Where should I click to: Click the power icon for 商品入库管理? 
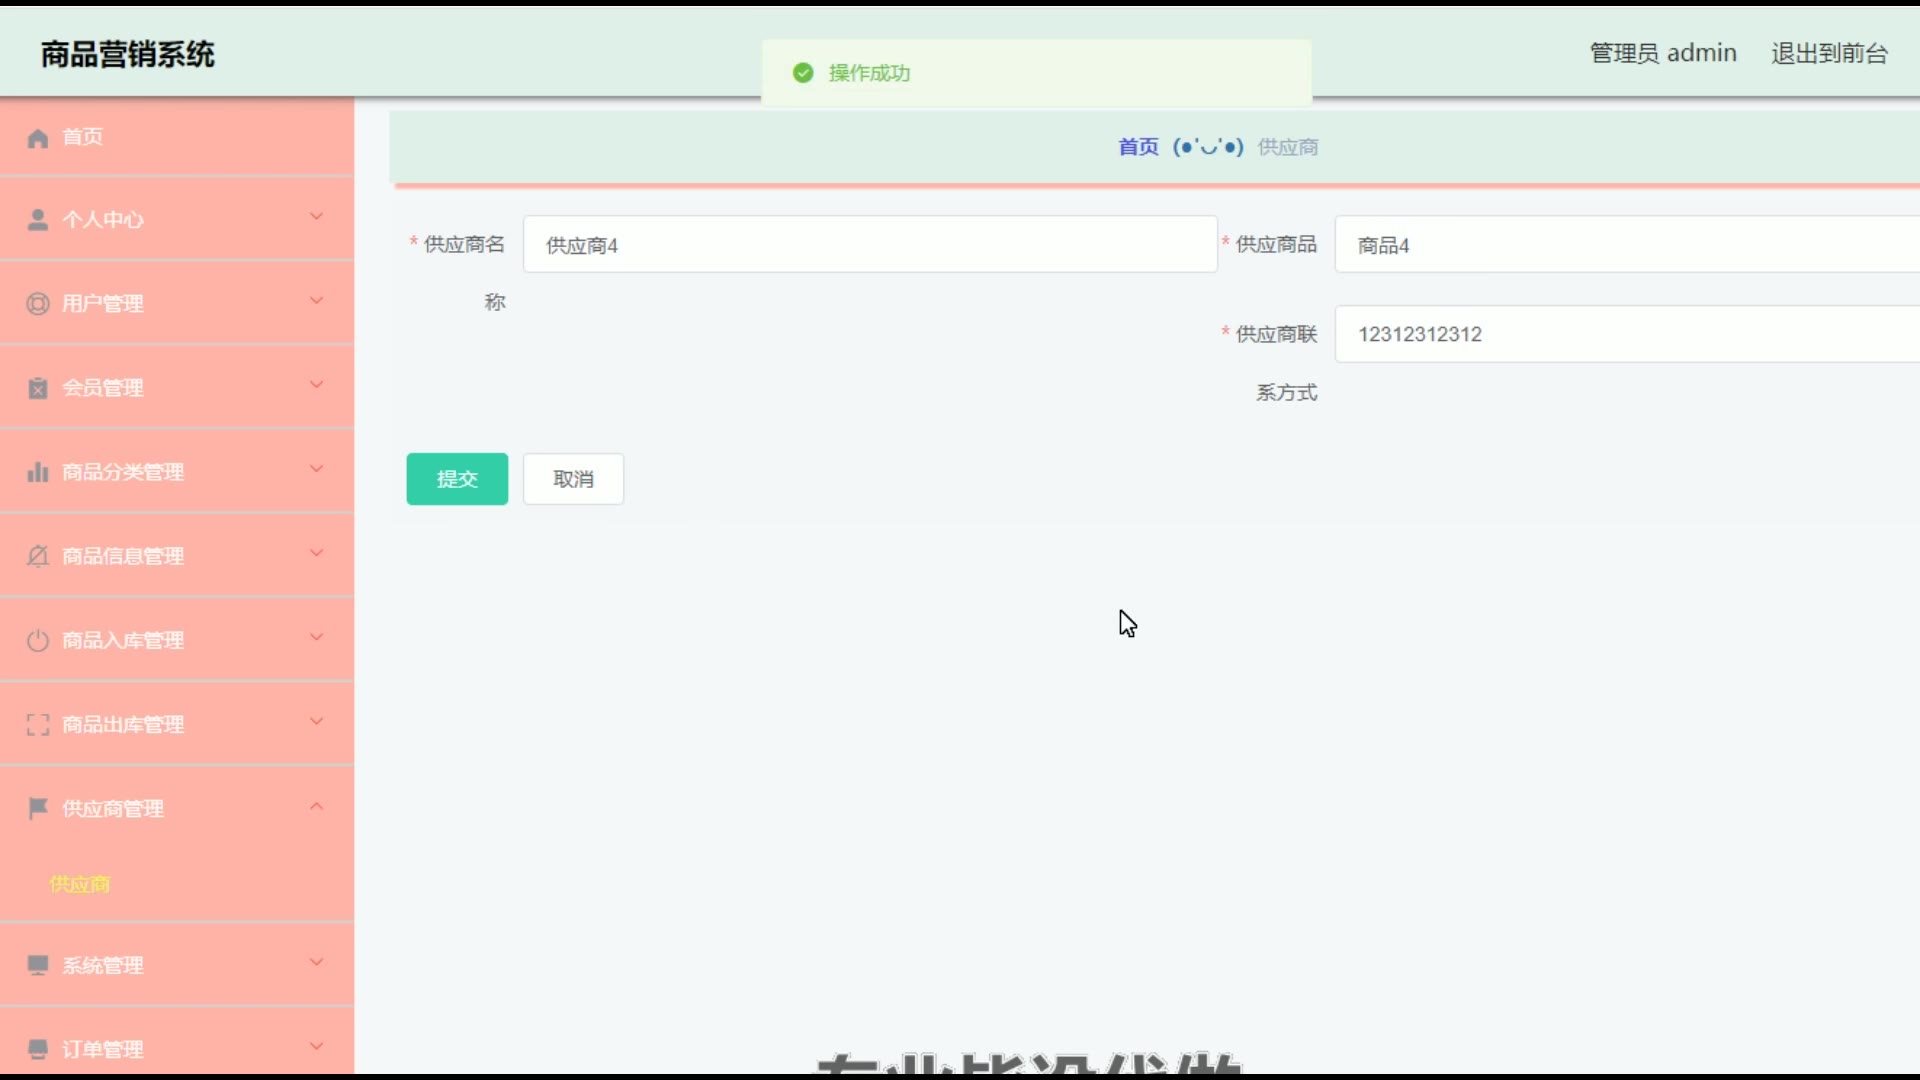[38, 641]
